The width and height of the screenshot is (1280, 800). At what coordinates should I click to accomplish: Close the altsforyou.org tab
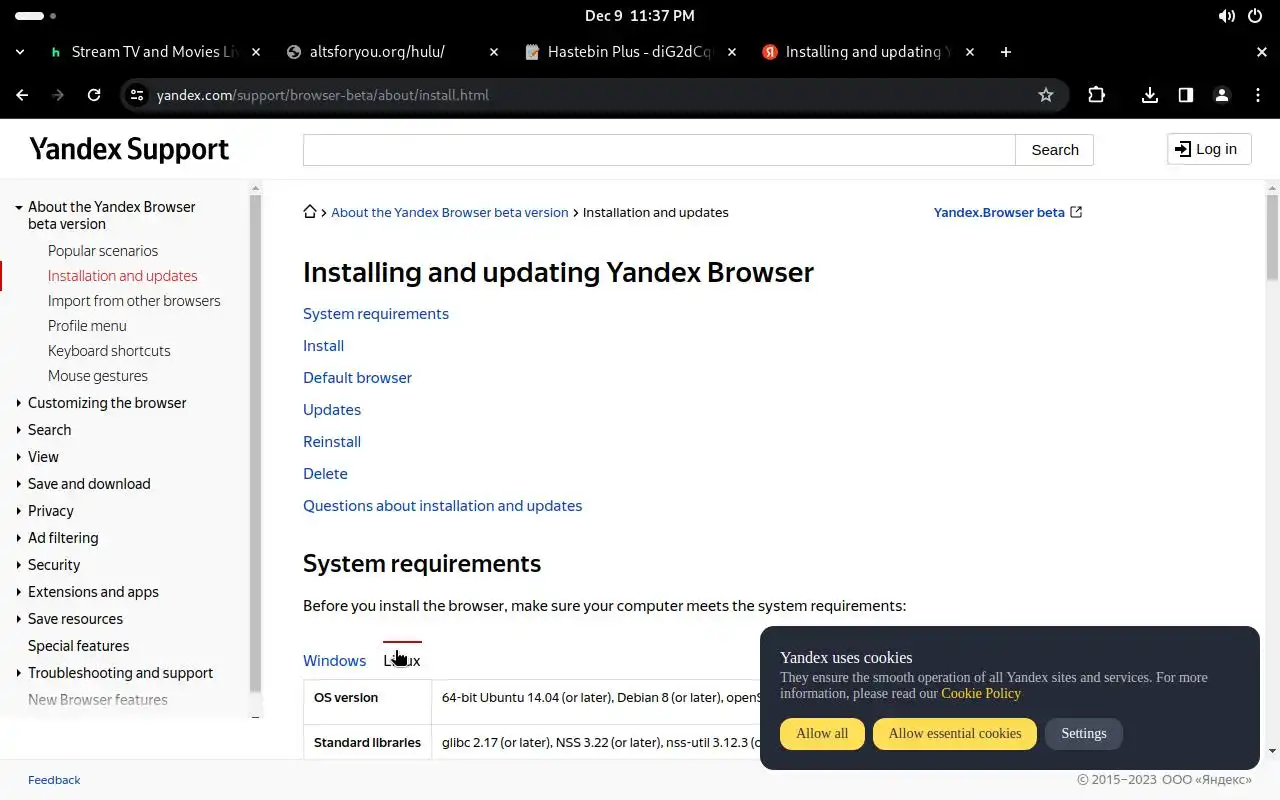(x=494, y=52)
